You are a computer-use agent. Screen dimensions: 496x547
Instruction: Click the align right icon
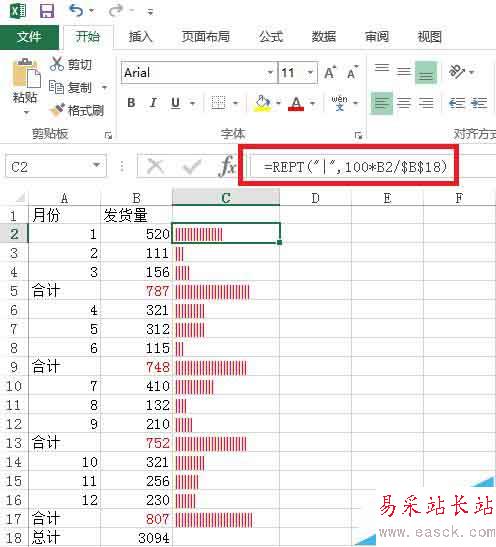tap(426, 103)
